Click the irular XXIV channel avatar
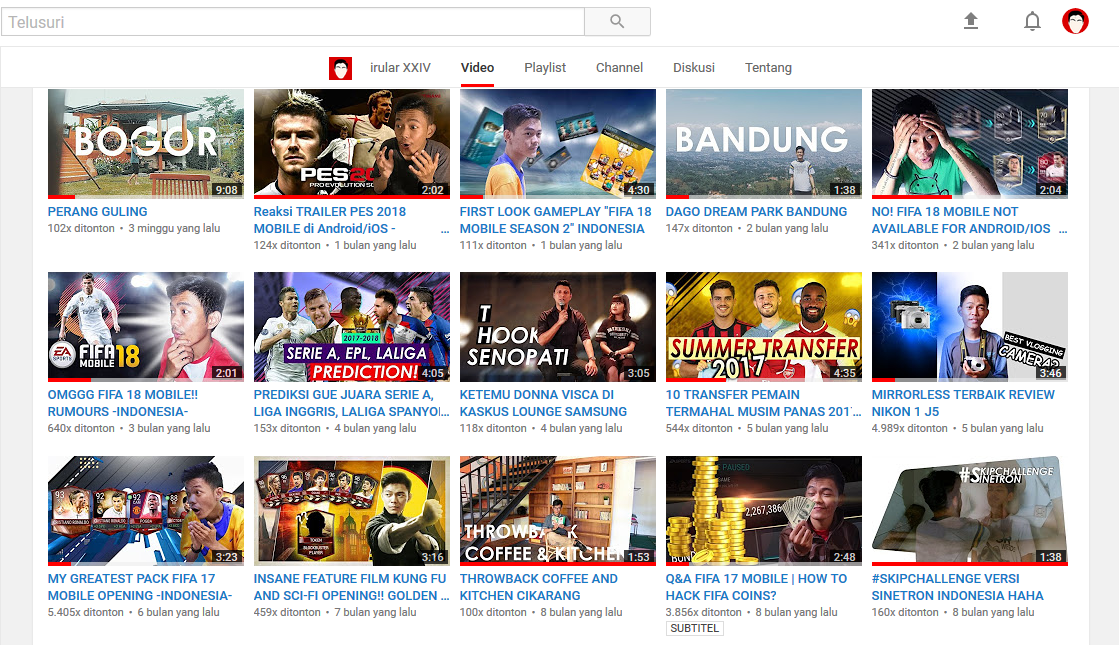This screenshot has width=1119, height=645. 340,68
